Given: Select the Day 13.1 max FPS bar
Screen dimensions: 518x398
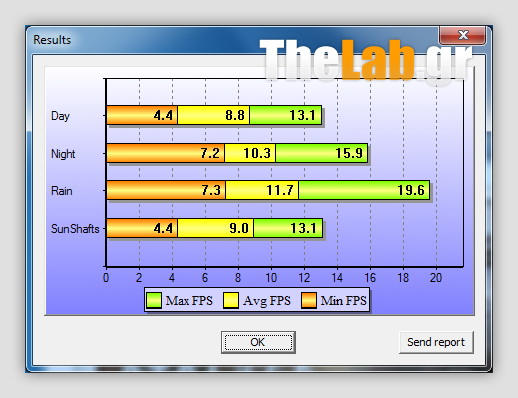Looking at the screenshot, I should [x=286, y=115].
